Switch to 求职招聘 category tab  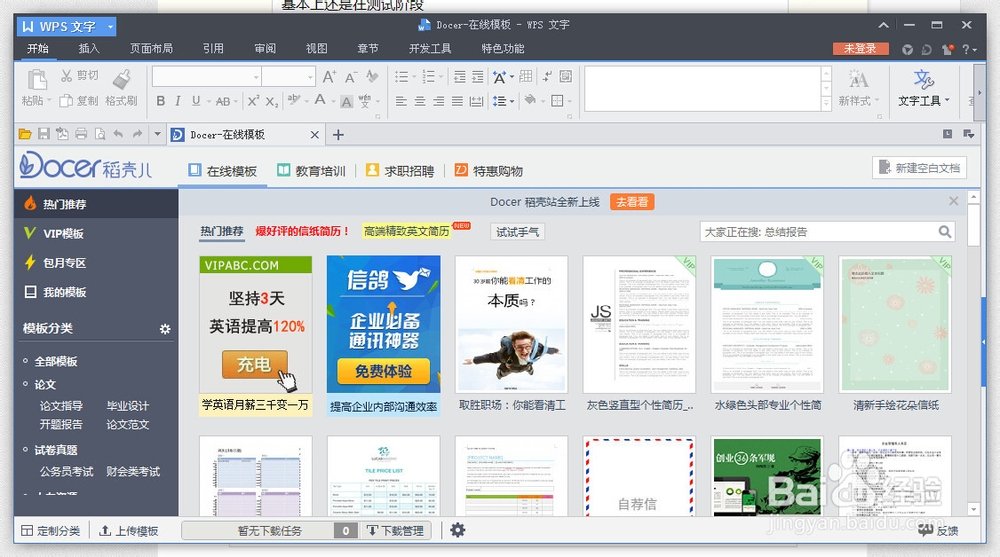(400, 170)
